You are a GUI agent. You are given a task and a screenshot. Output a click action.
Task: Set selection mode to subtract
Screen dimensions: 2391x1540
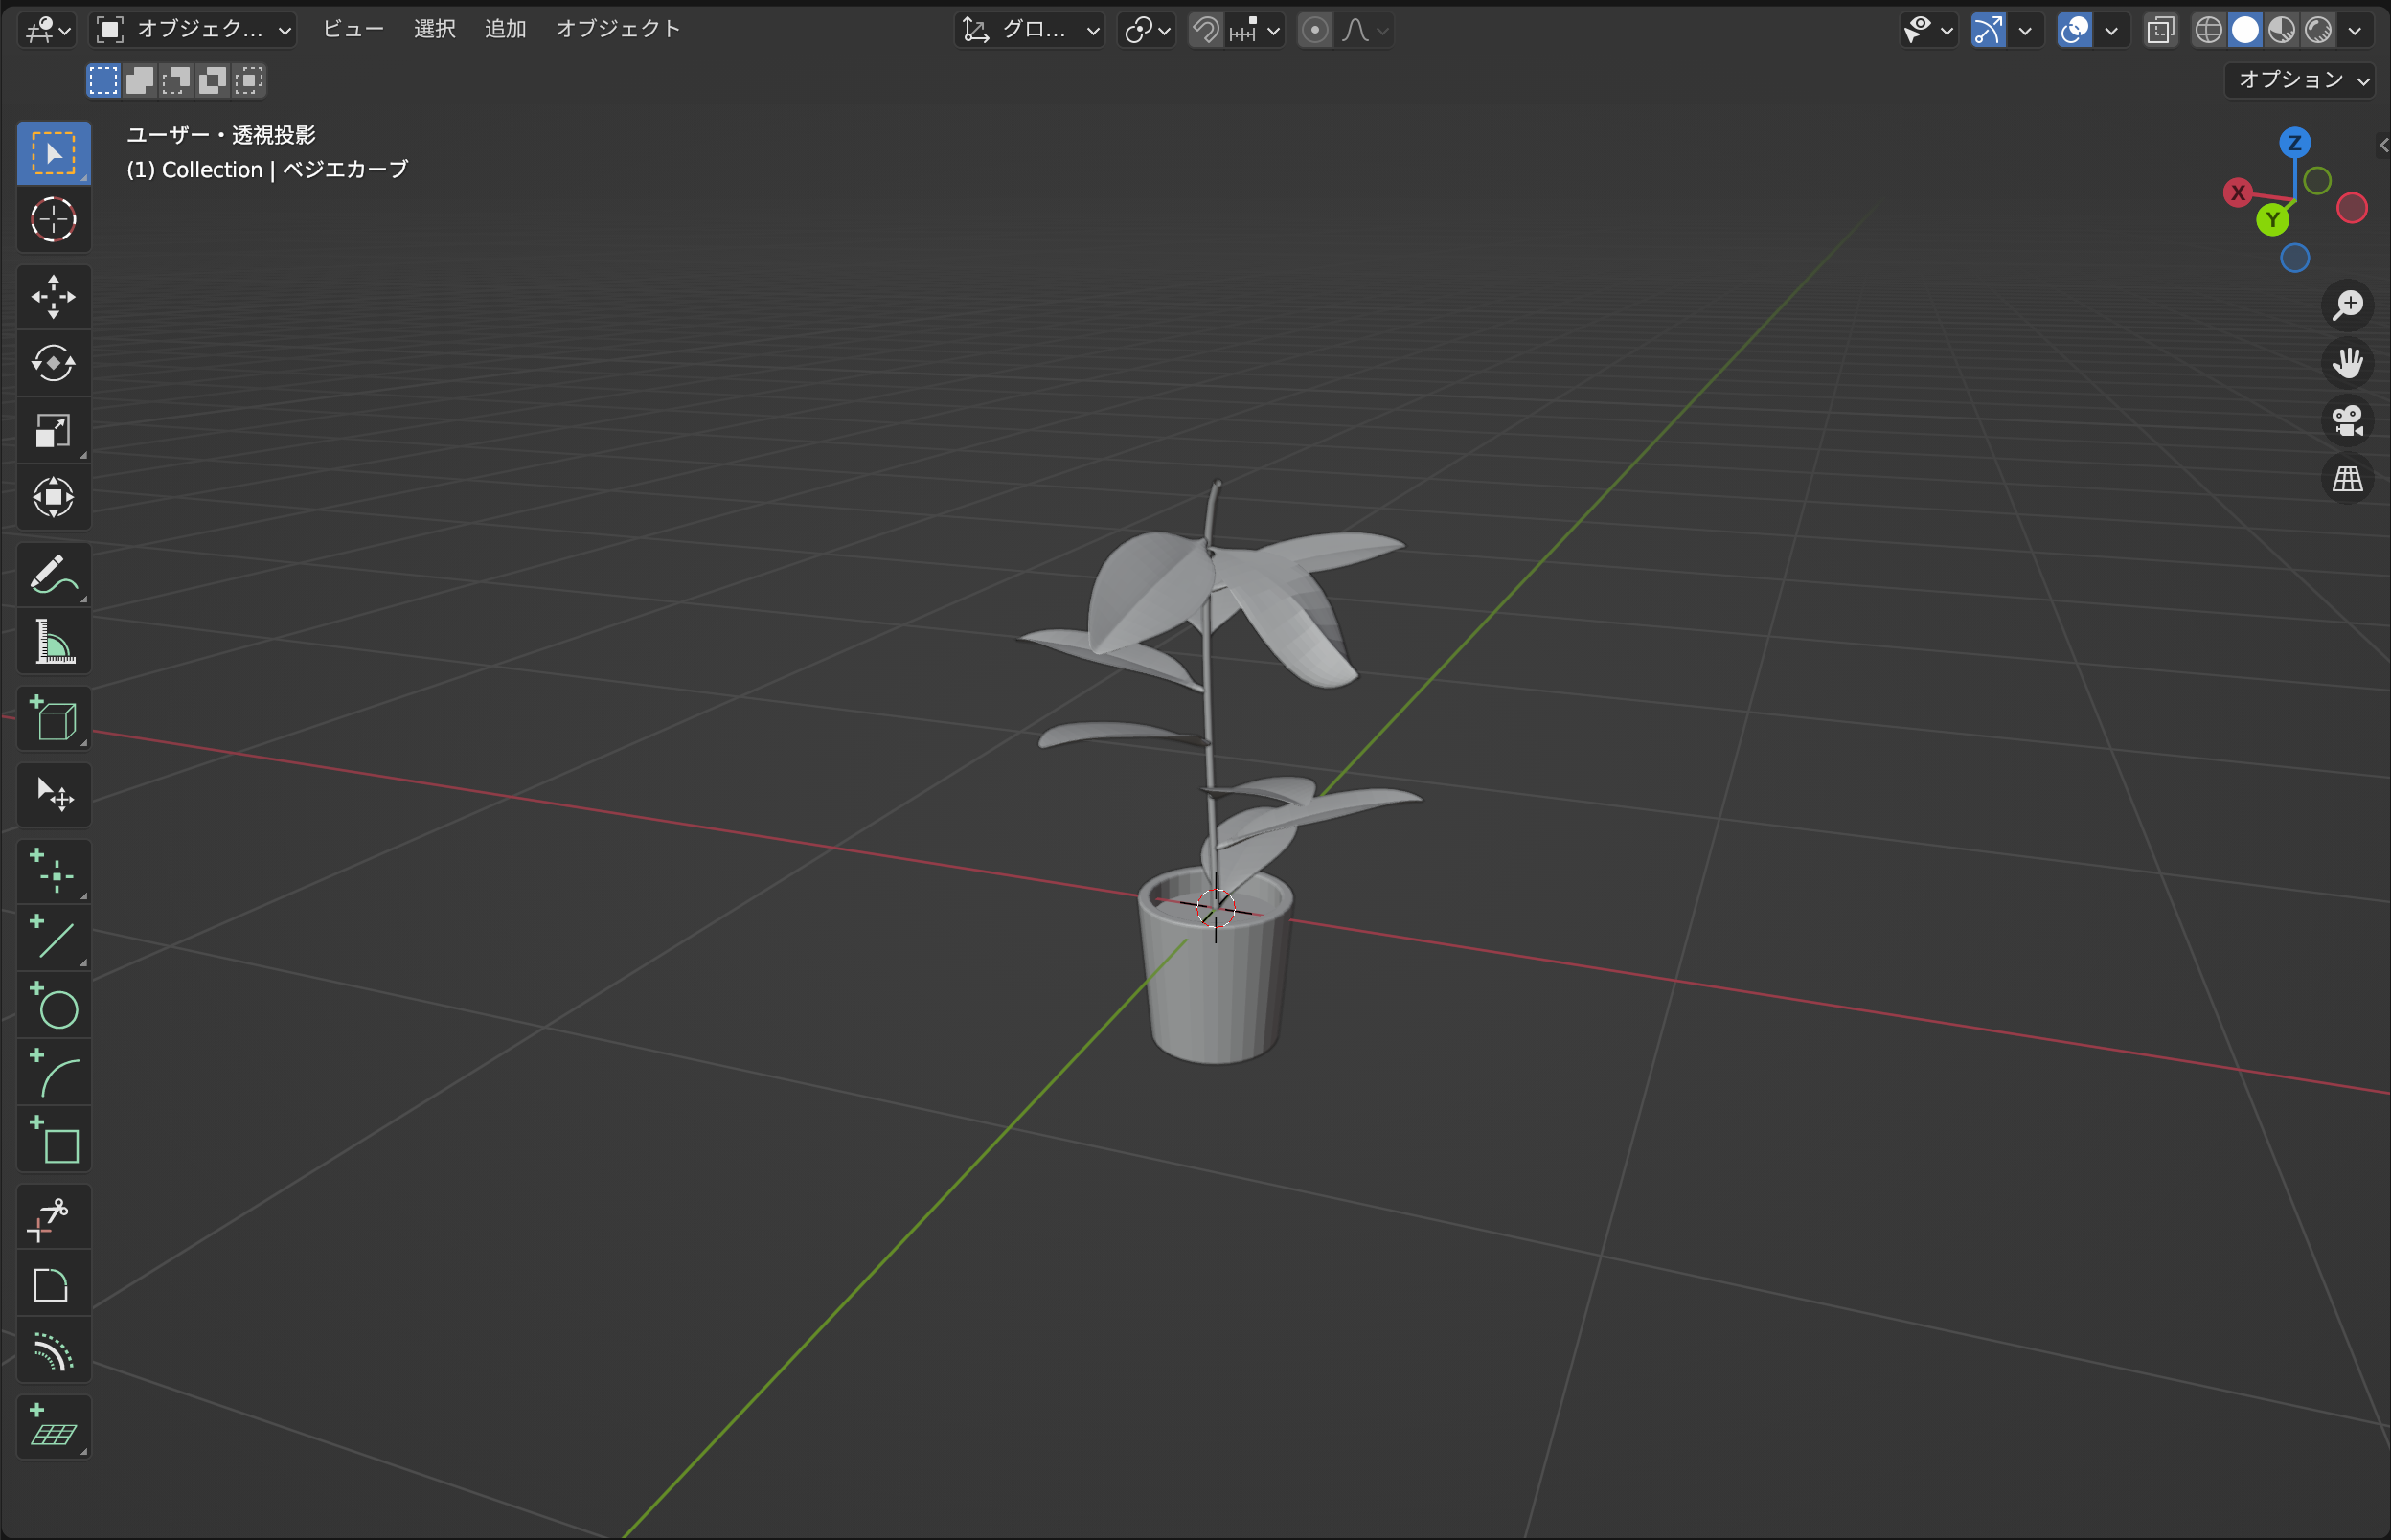click(x=176, y=80)
